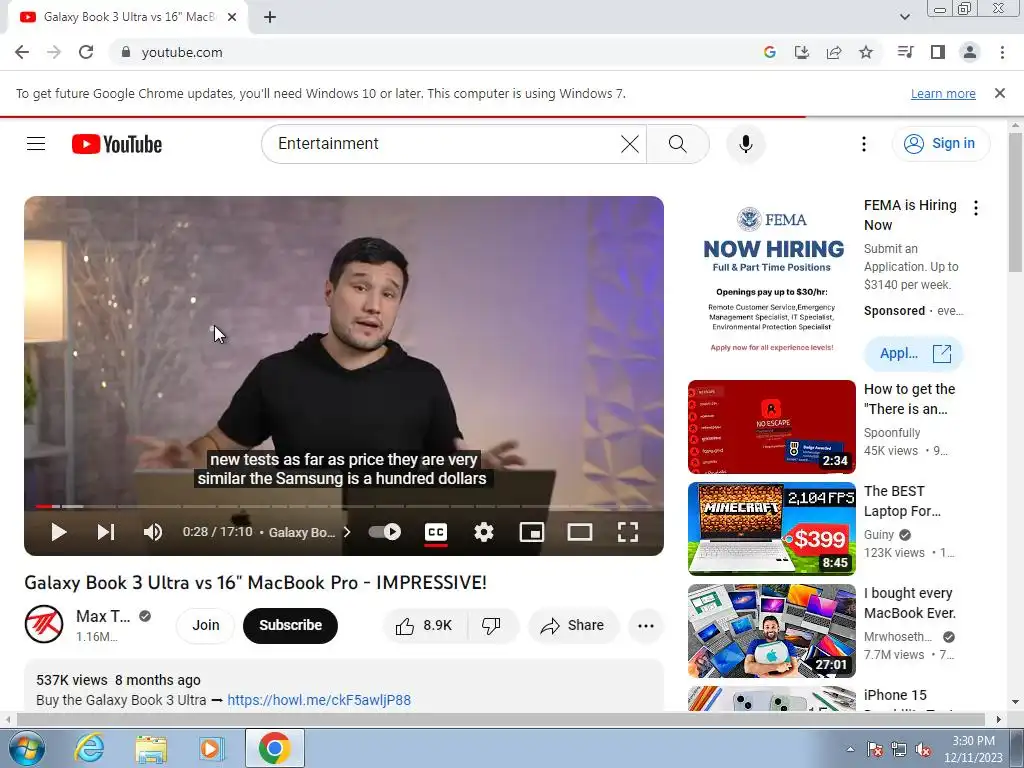Open the Minecraft $399 laptop video thumbnail
The image size is (1024, 768).
771,528
